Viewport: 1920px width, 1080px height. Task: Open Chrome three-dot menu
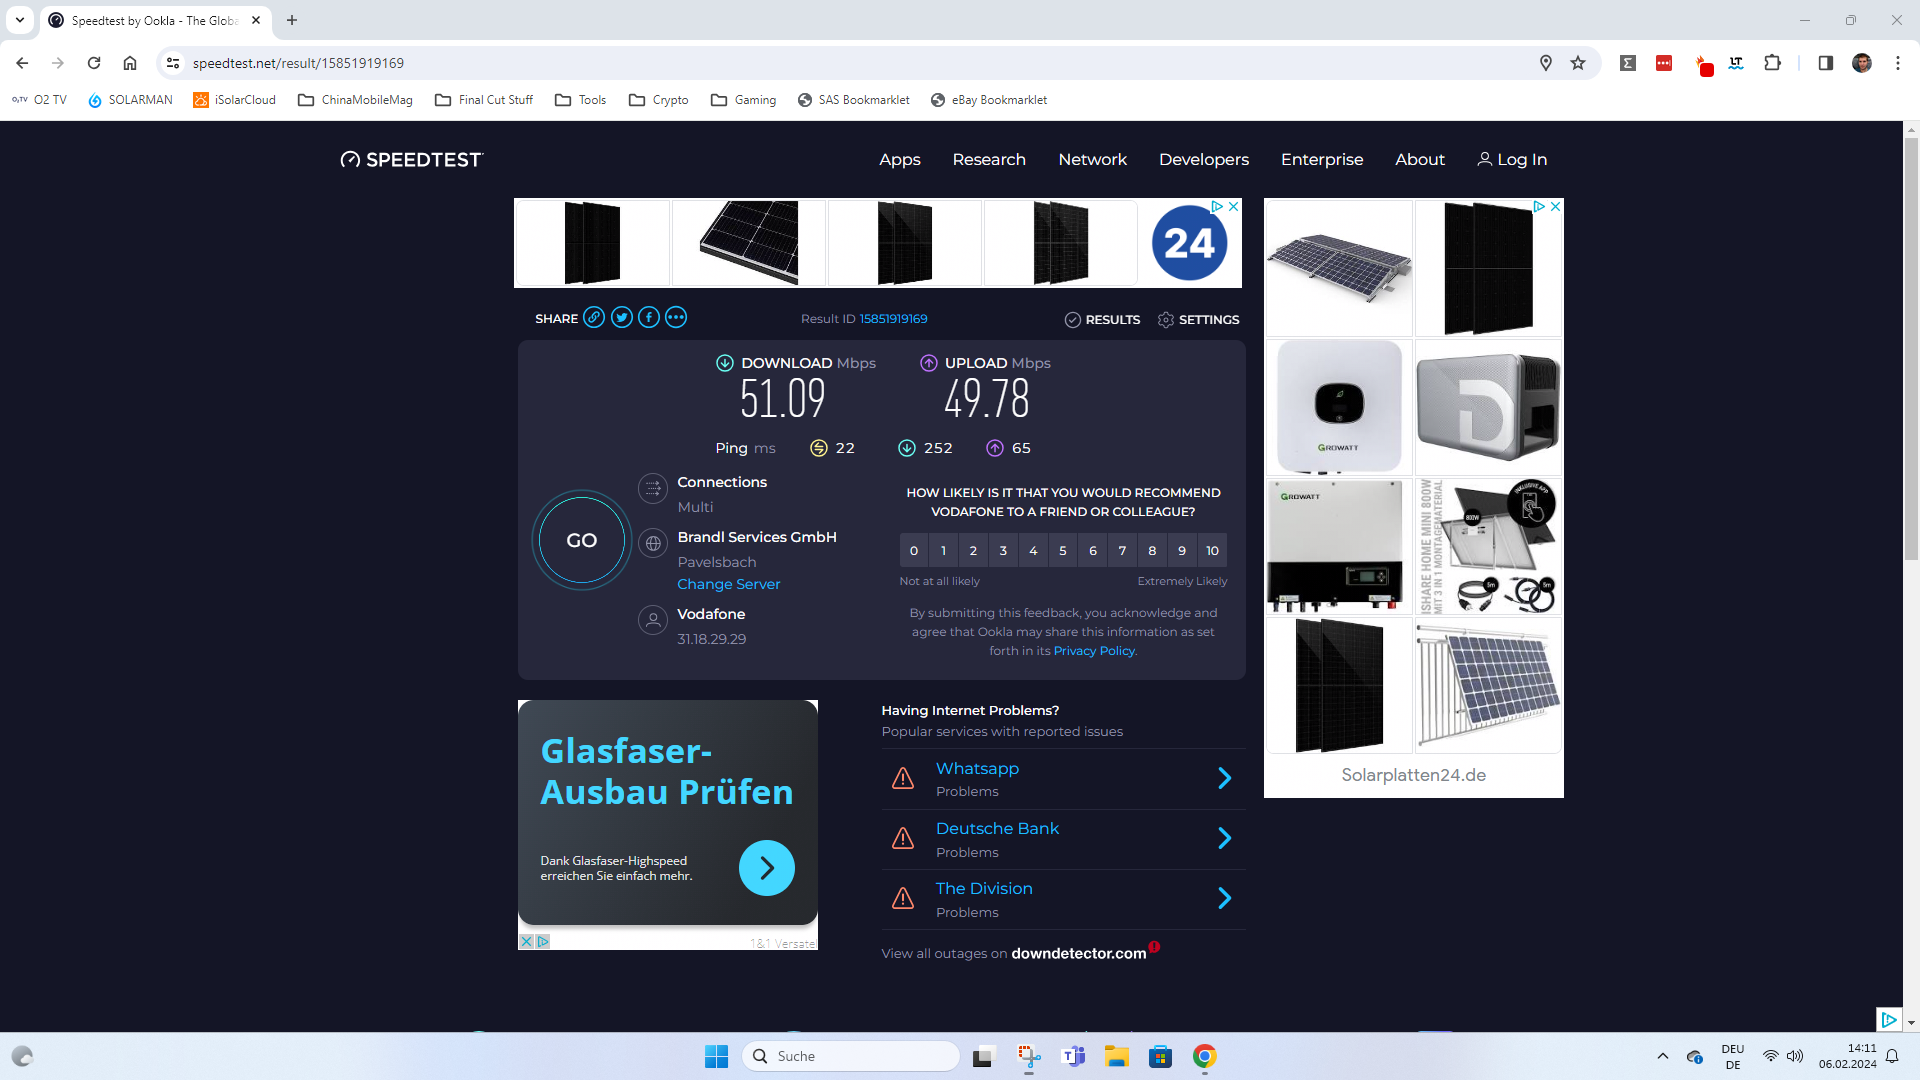click(x=1897, y=63)
